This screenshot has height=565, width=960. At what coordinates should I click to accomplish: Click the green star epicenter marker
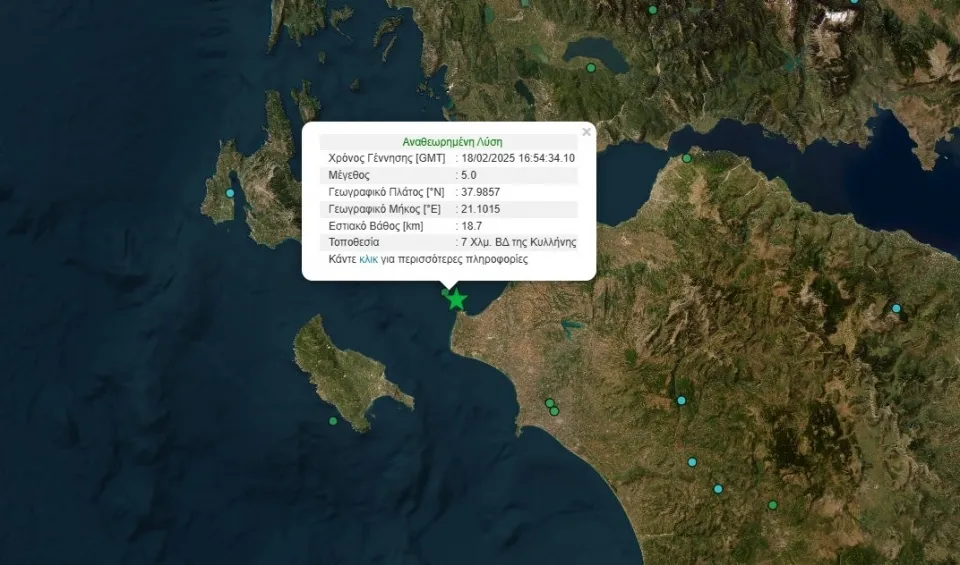click(x=457, y=299)
